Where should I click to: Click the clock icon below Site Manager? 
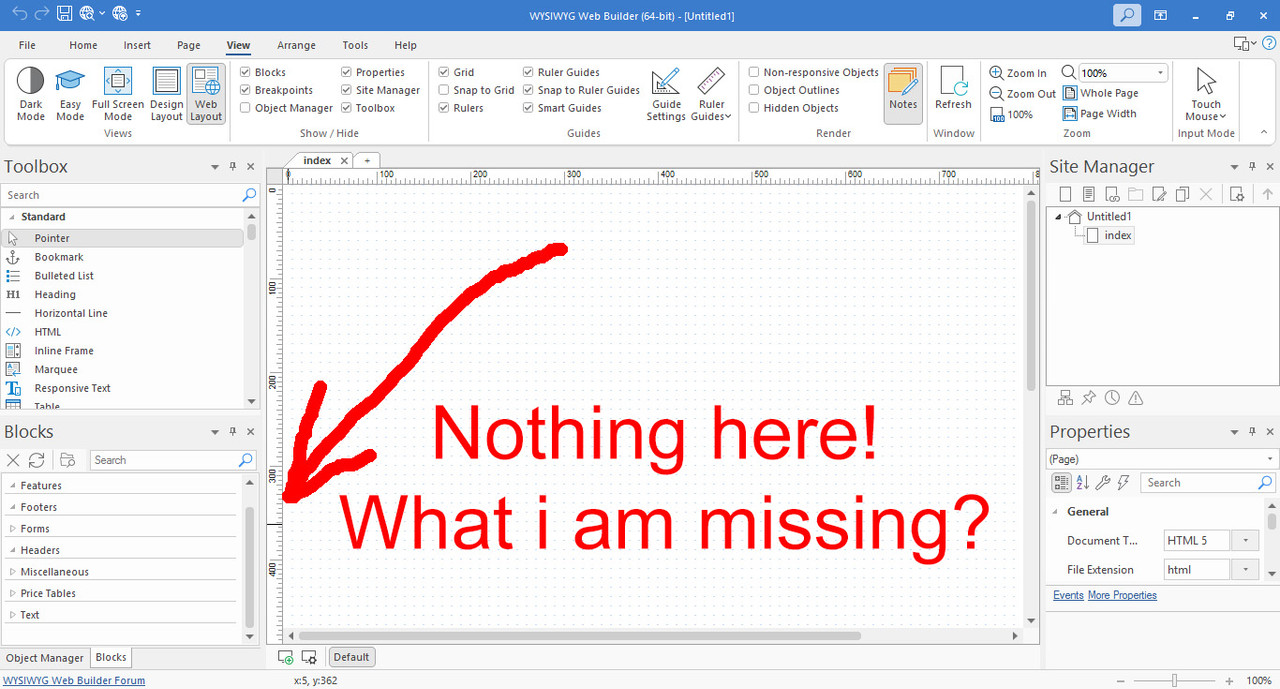(1112, 398)
